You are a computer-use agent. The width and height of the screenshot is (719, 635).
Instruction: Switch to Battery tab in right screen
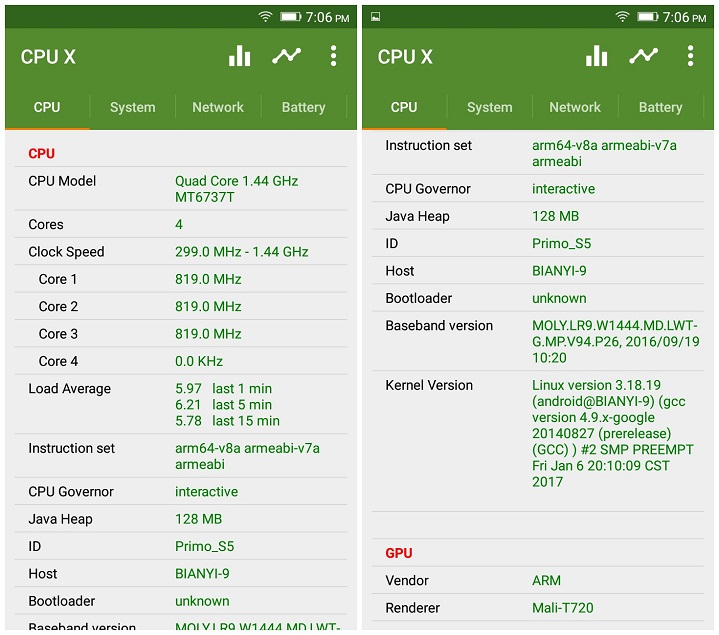661,107
